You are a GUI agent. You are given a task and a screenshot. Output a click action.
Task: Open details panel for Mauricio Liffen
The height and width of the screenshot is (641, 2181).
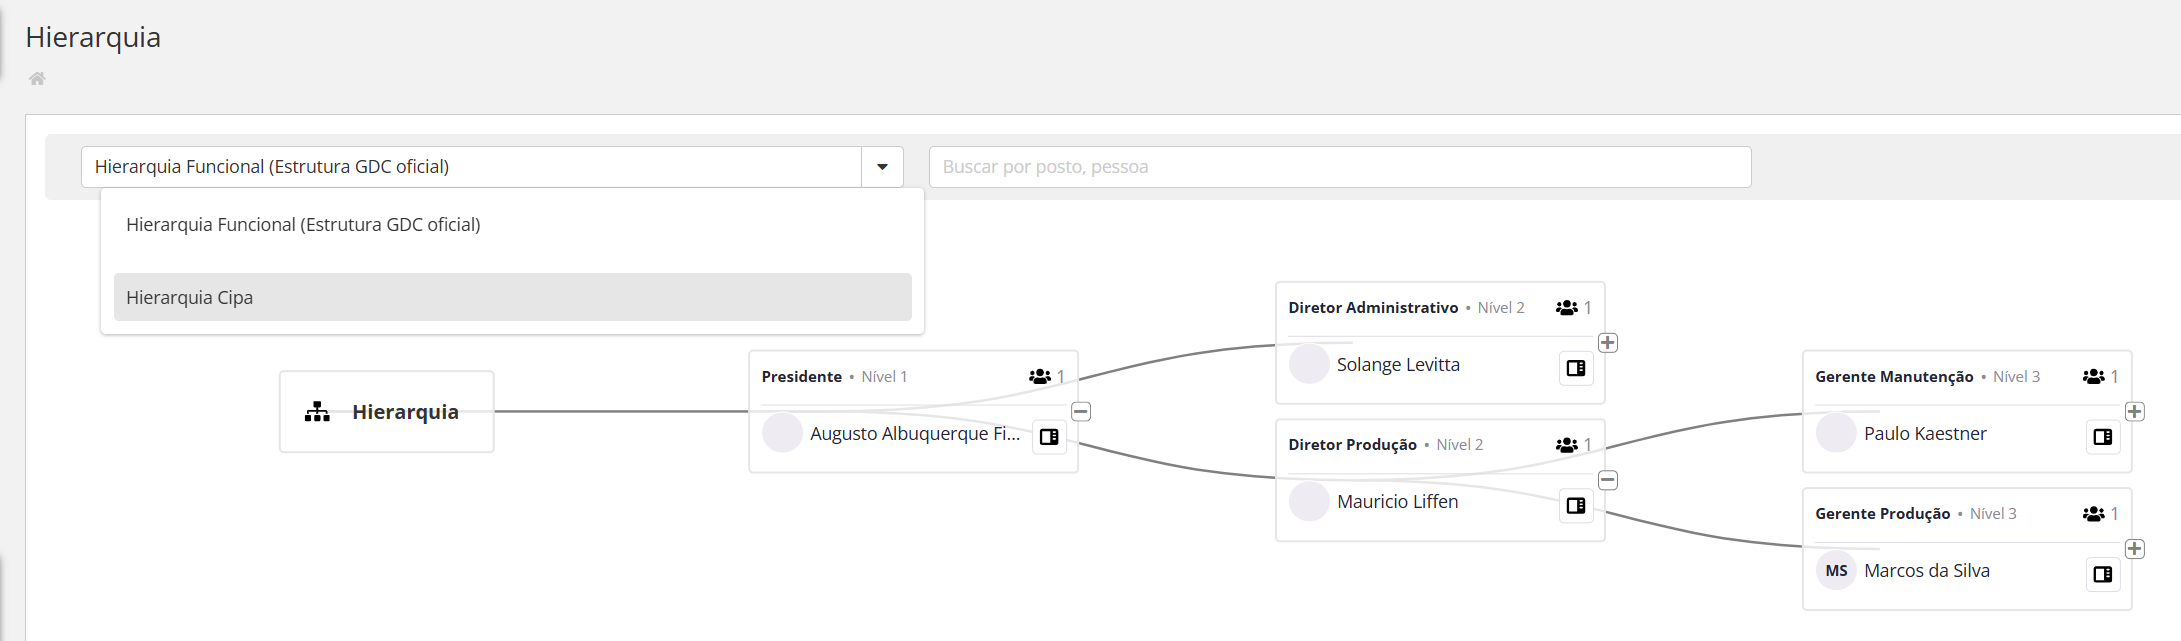1576,506
